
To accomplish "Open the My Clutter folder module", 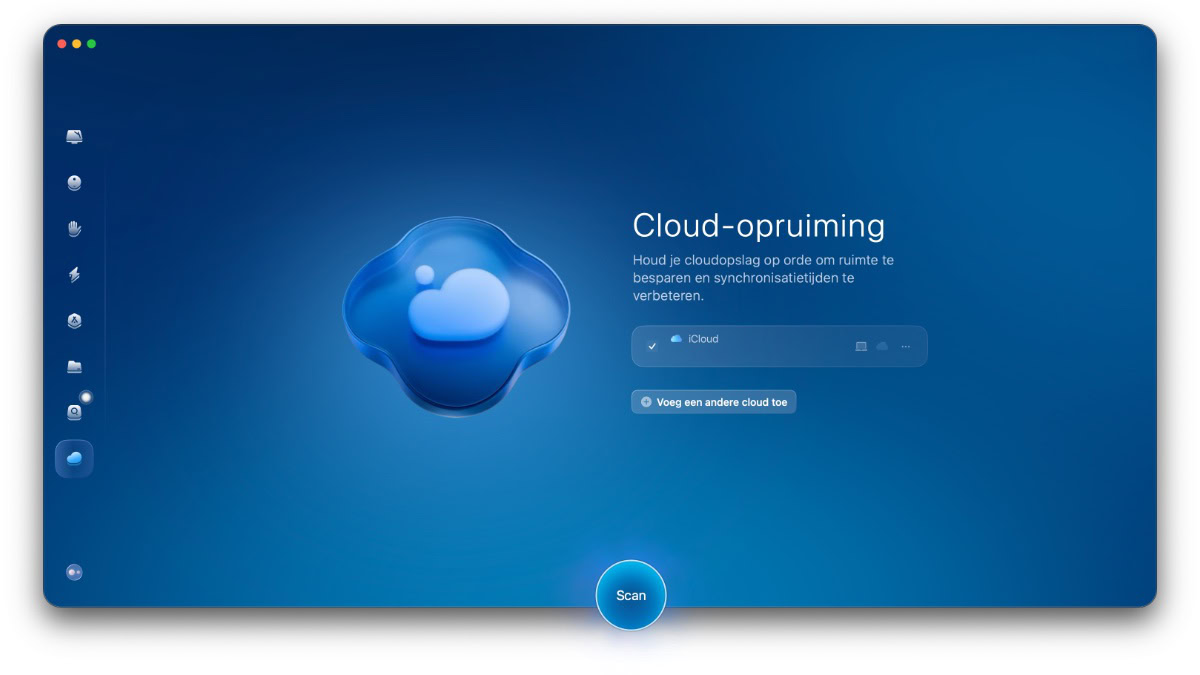I will (74, 366).
